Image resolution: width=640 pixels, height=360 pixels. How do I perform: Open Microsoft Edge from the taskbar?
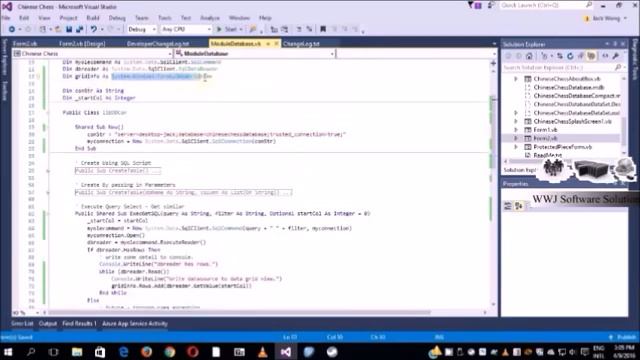(123, 352)
